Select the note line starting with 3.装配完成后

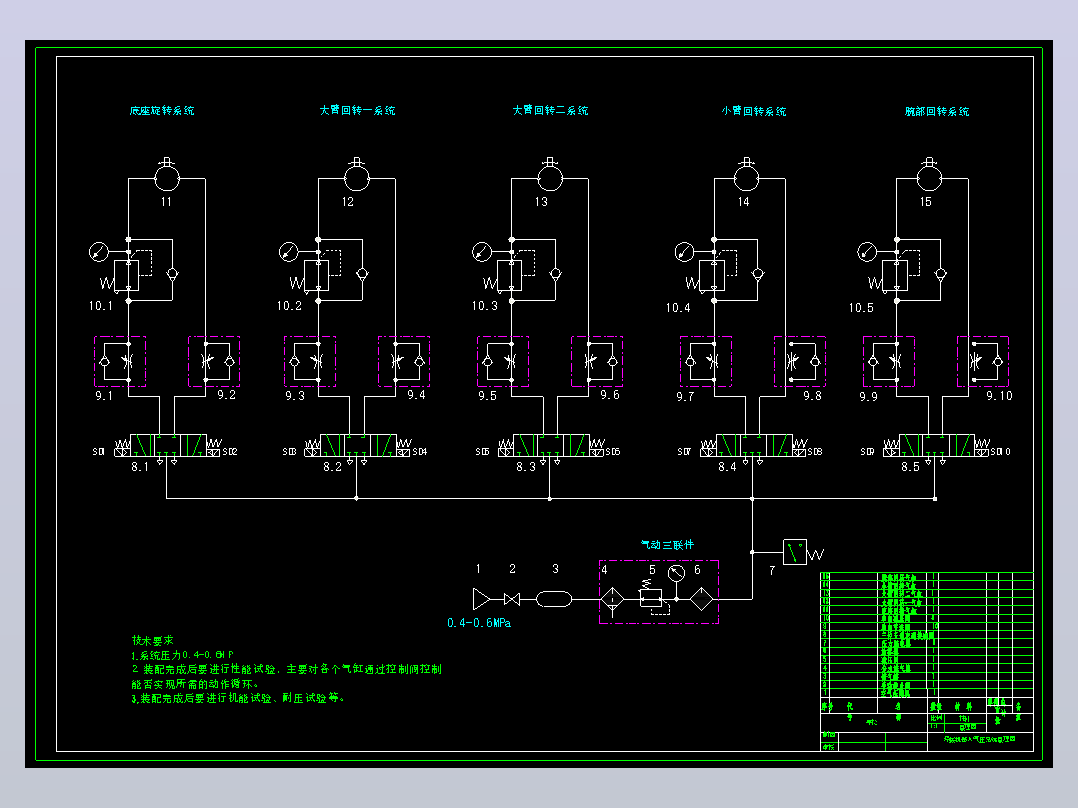239,698
